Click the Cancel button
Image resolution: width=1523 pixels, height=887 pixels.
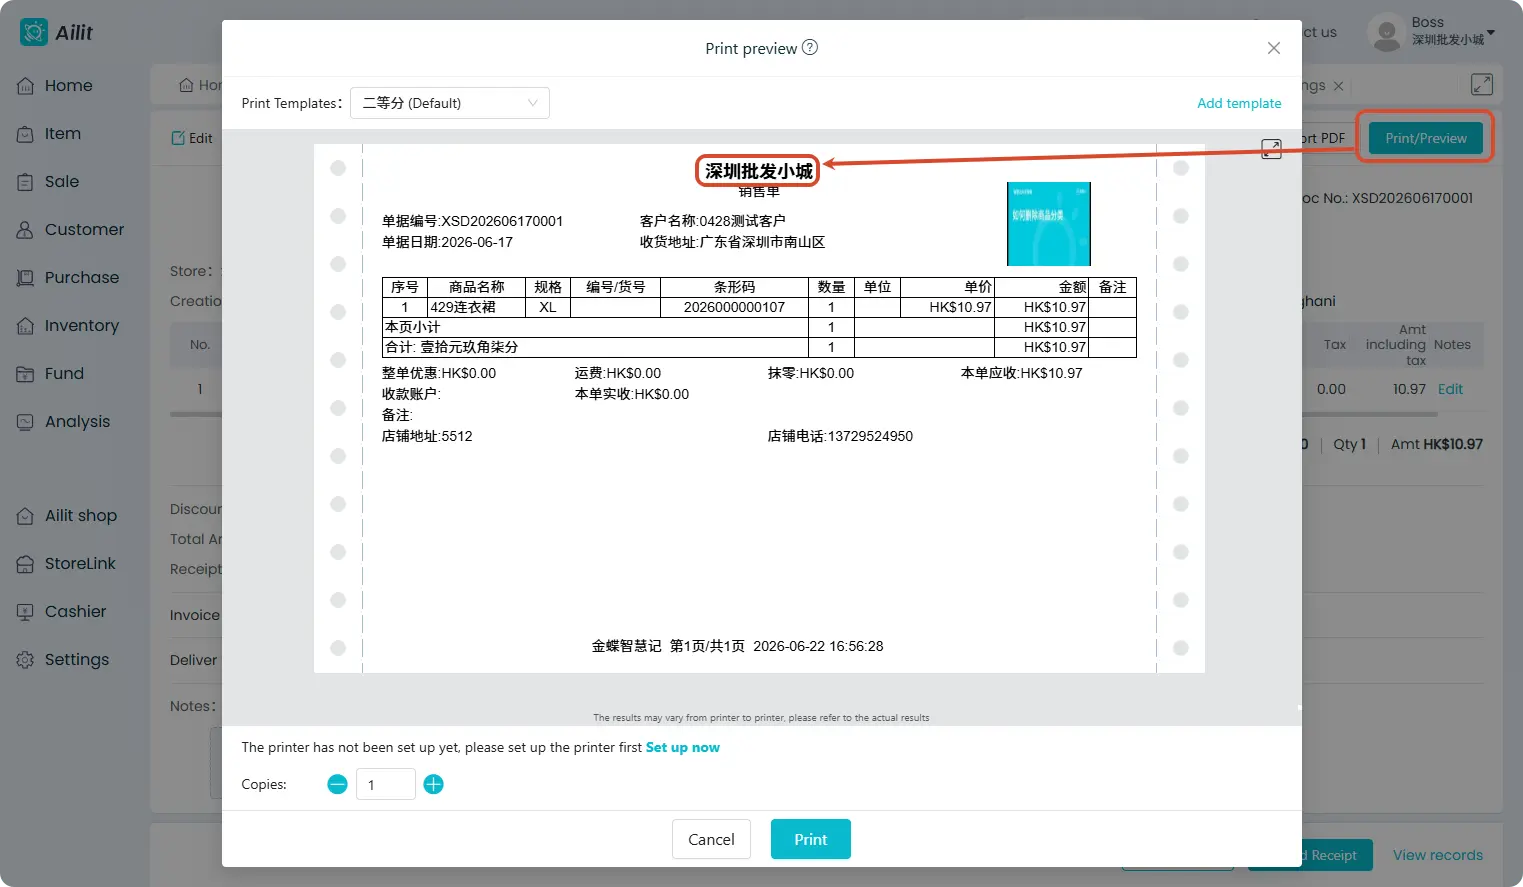[711, 839]
